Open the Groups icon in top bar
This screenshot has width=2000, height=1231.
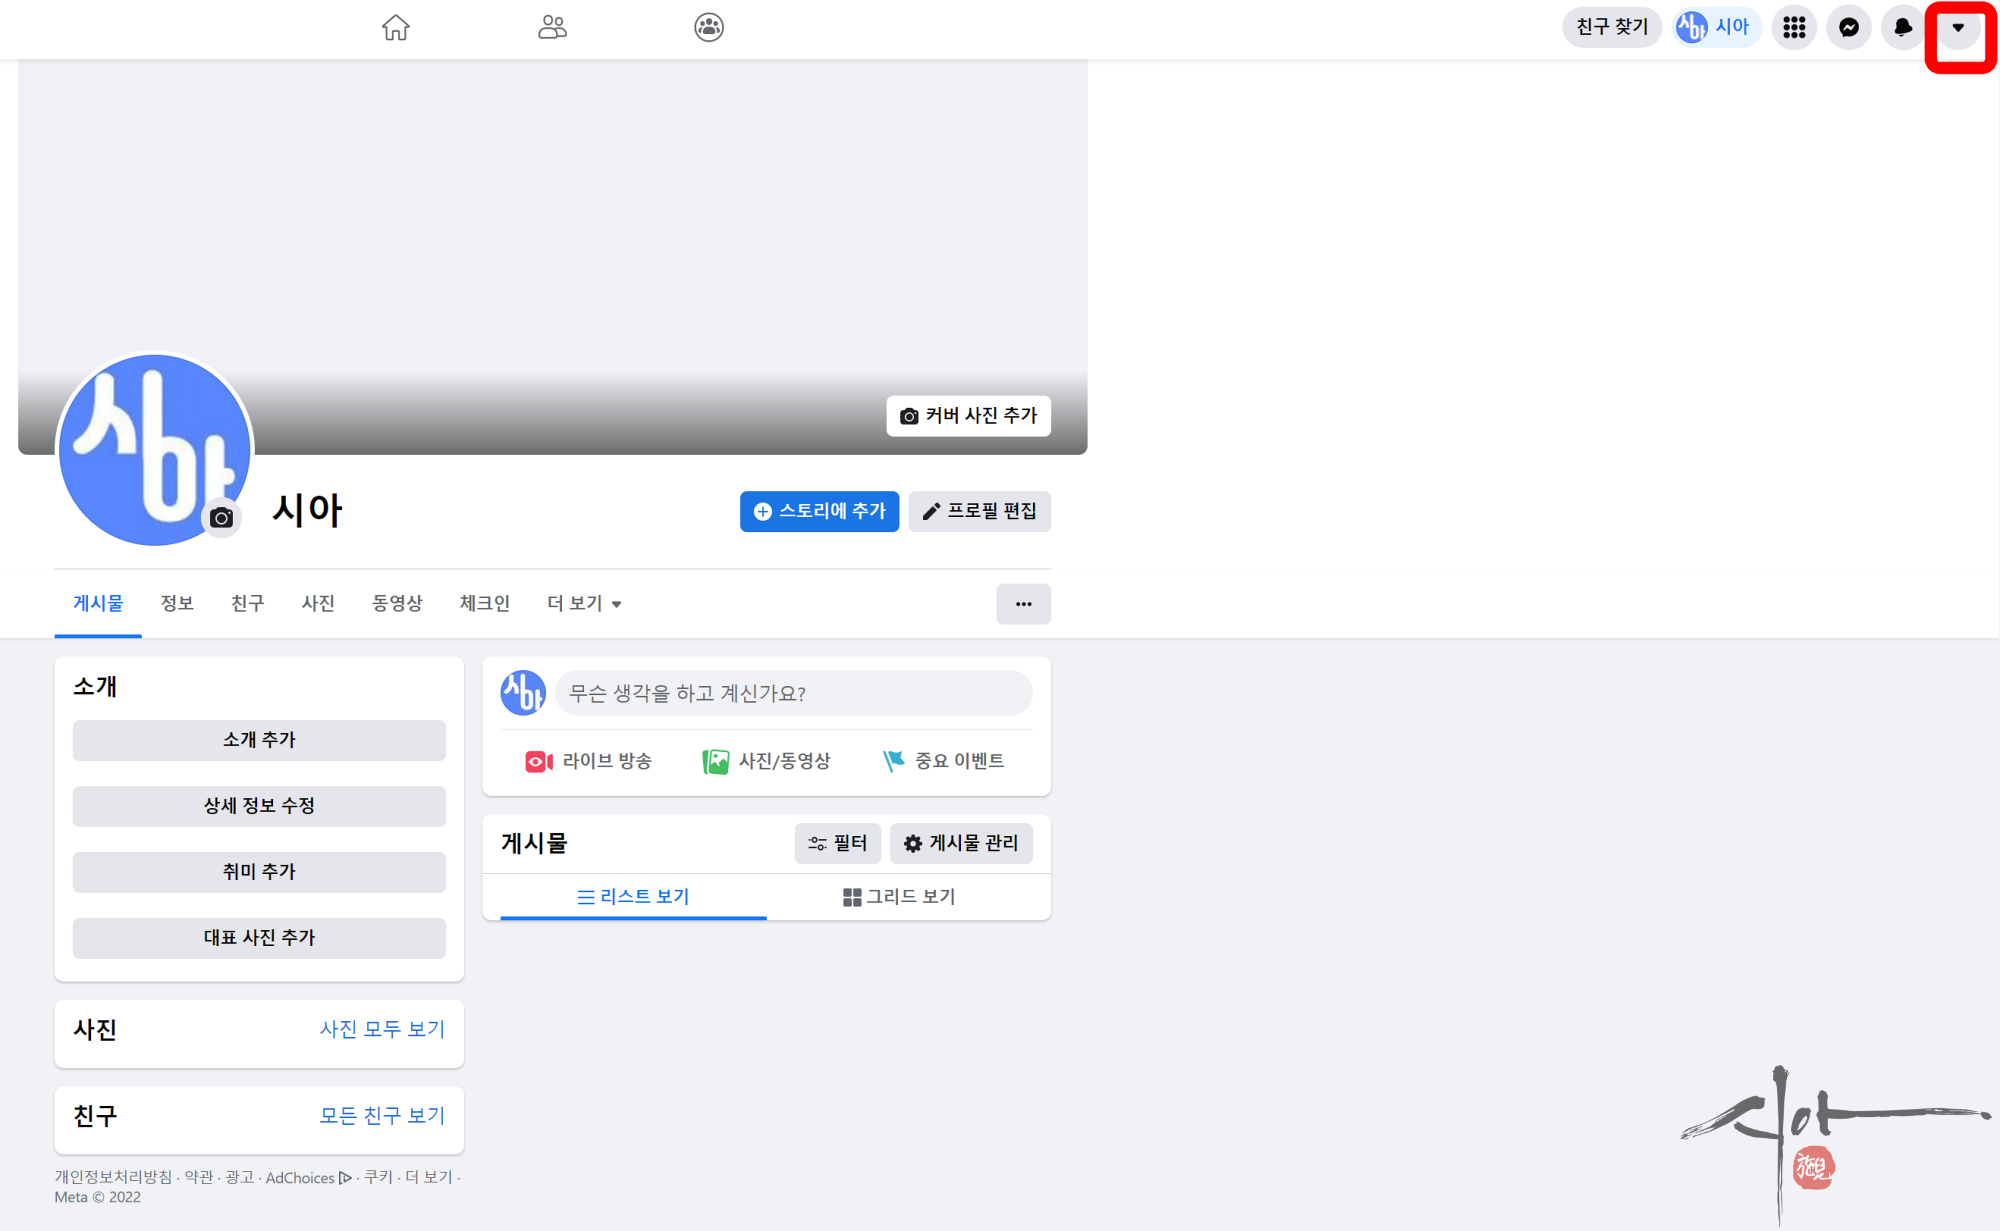pyautogui.click(x=709, y=27)
